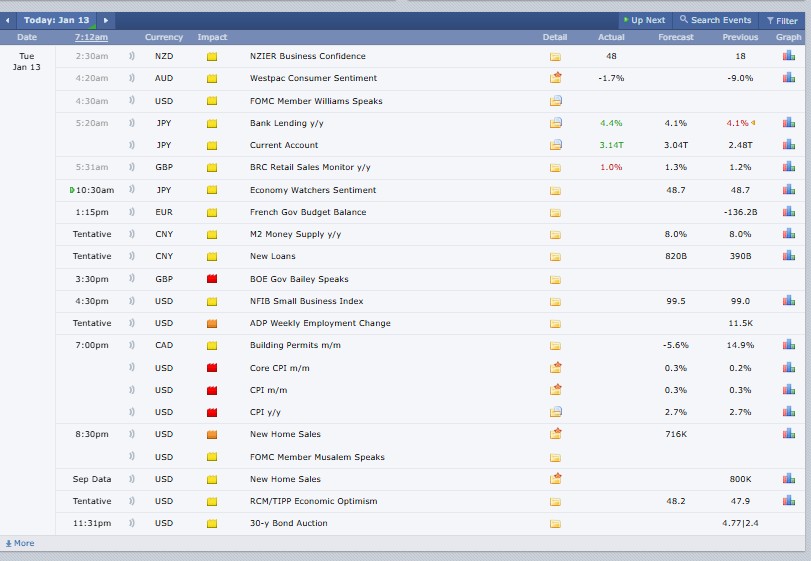Toggle alert speaker for French Gov Budget Balance
Viewport: 811px width, 561px height.
click(x=132, y=212)
